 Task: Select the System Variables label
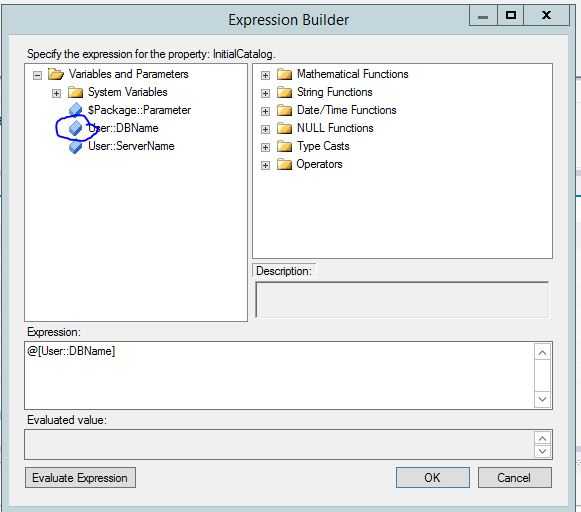coord(127,92)
